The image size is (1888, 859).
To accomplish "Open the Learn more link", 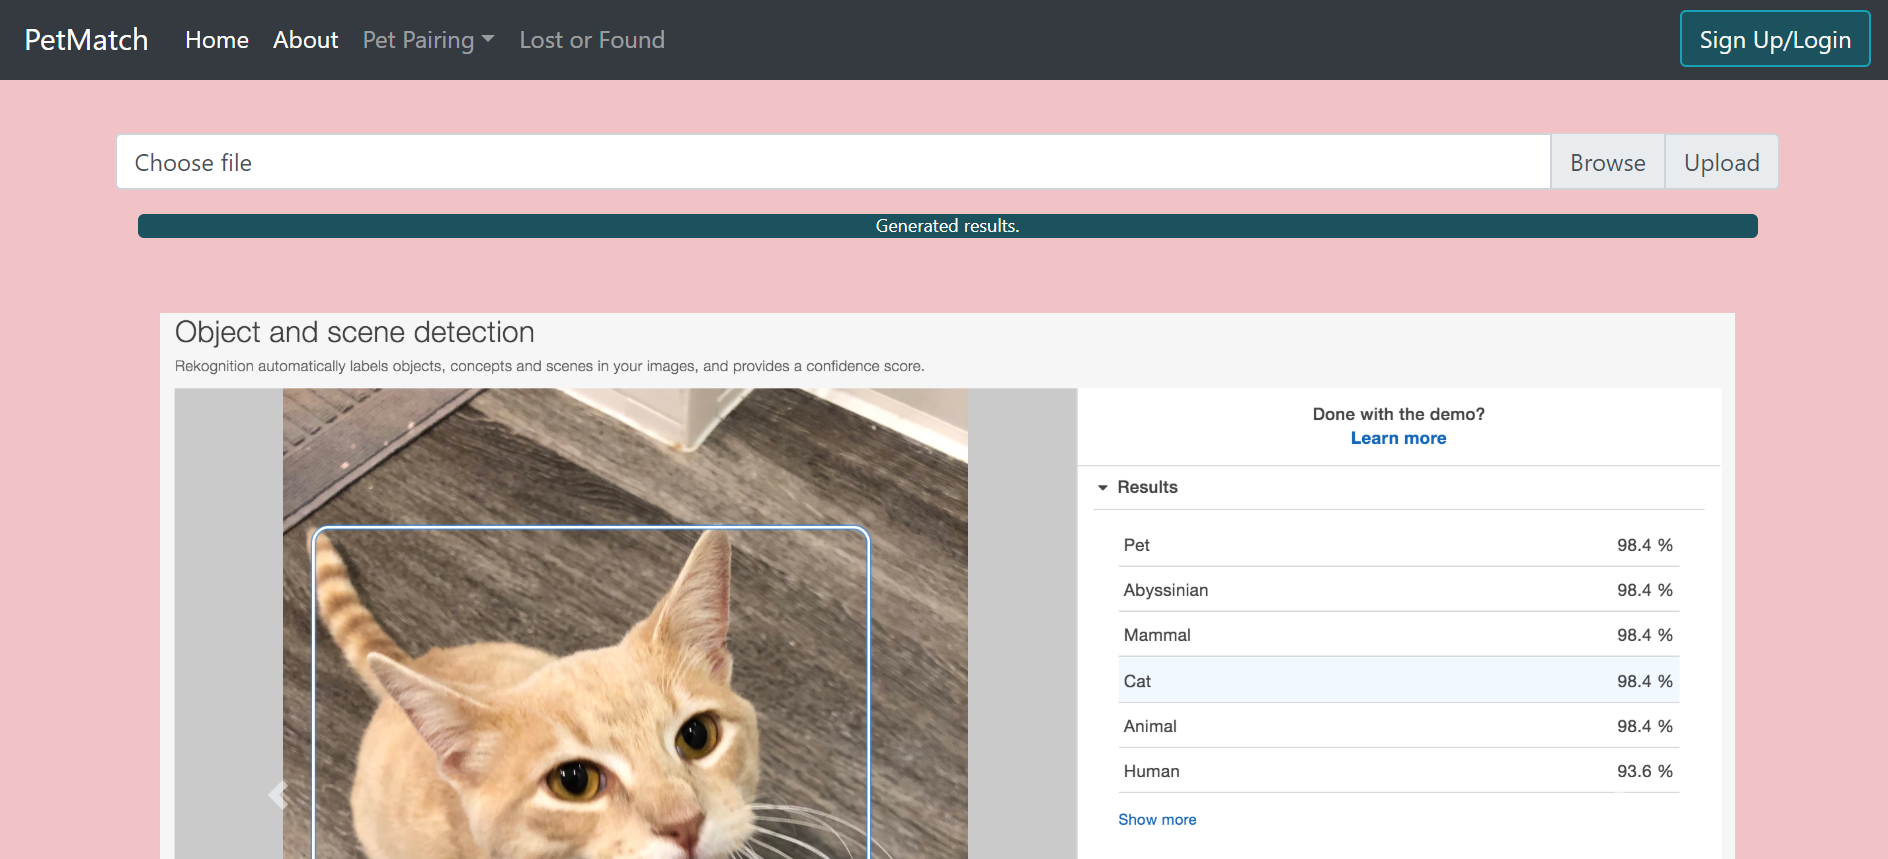I will (1398, 438).
